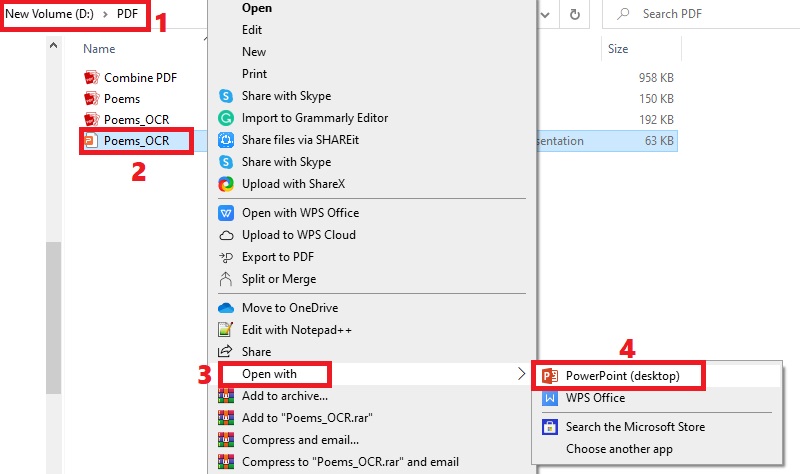
Task: Choose PowerPoint (desktop) in submenu
Action: click(622, 376)
